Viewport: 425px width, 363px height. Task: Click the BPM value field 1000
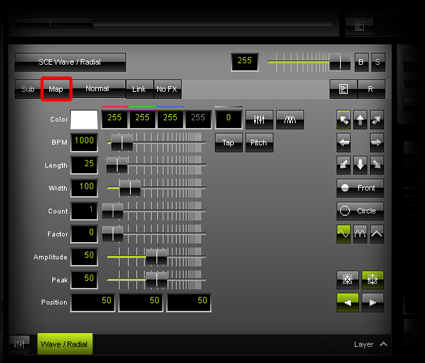pos(84,143)
